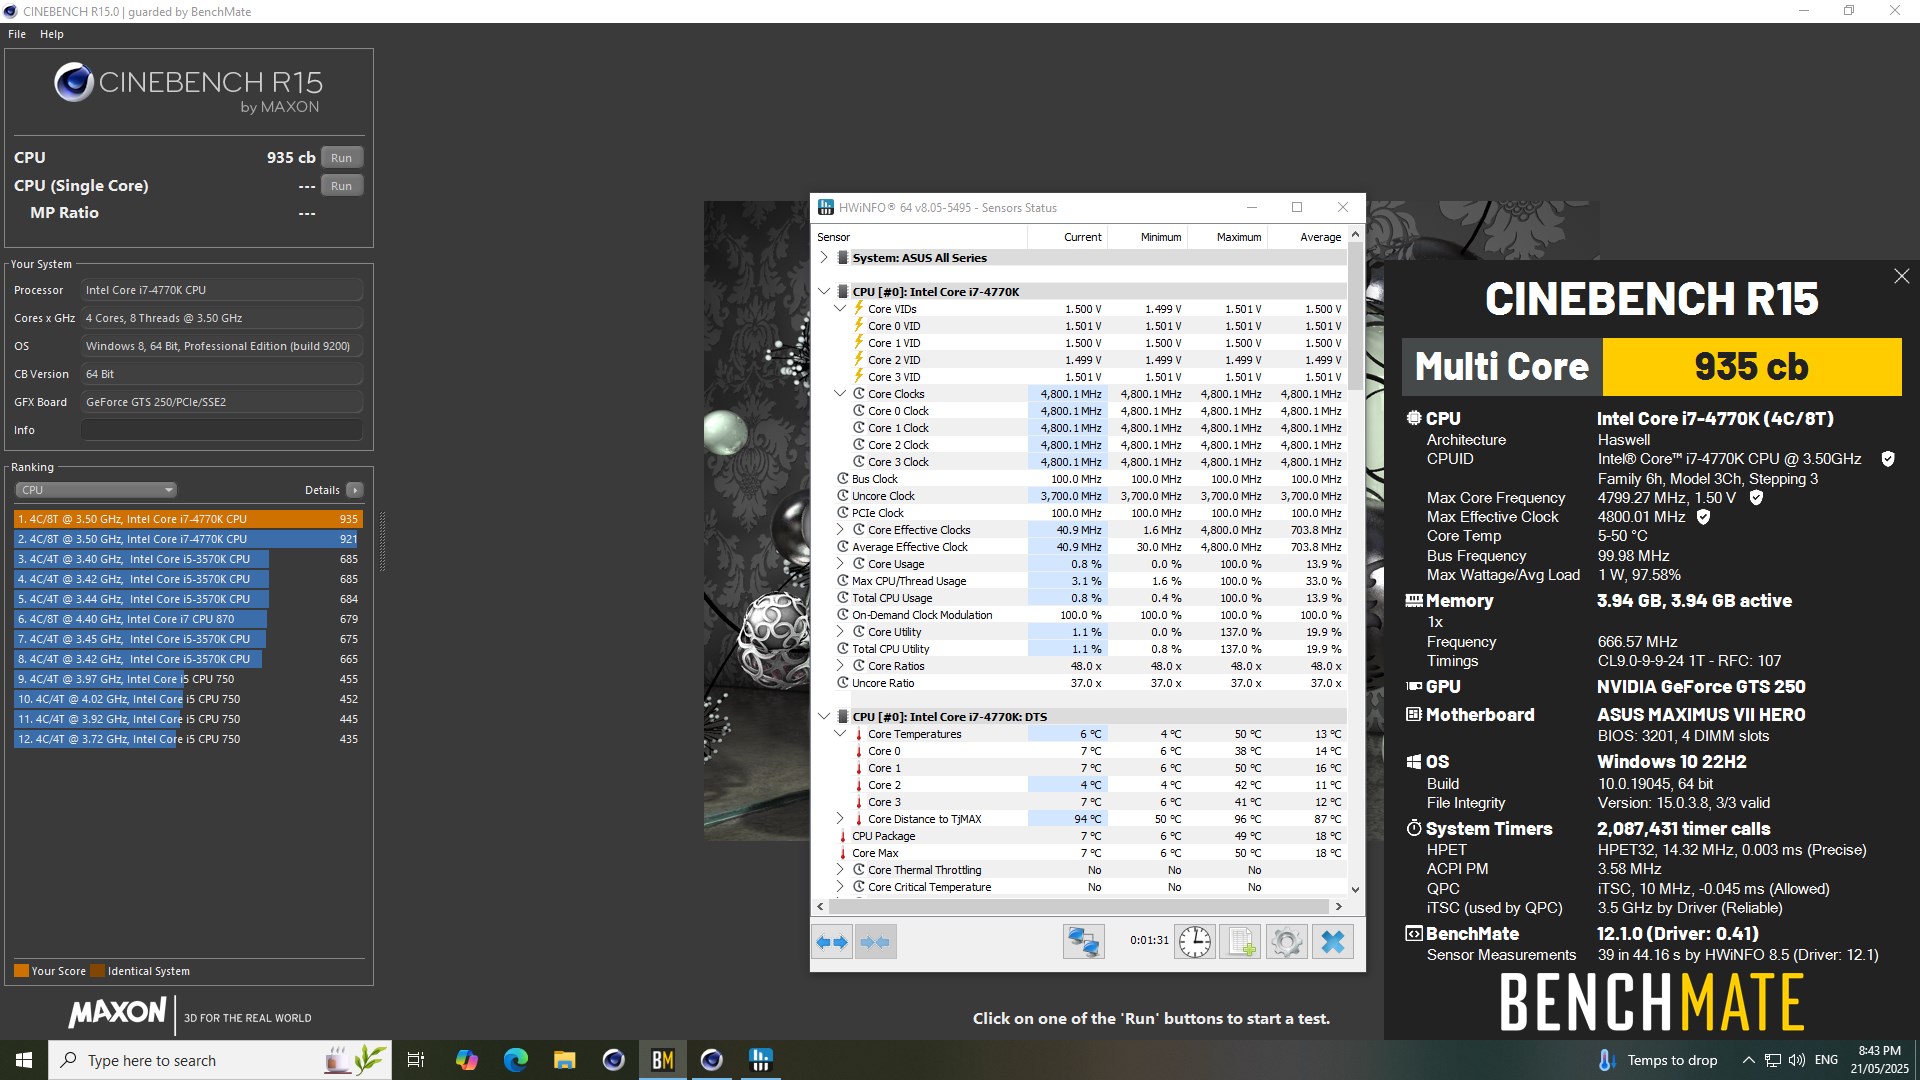1920x1080 pixels.
Task: Launch Copilot from the taskbar
Action: 466,1060
